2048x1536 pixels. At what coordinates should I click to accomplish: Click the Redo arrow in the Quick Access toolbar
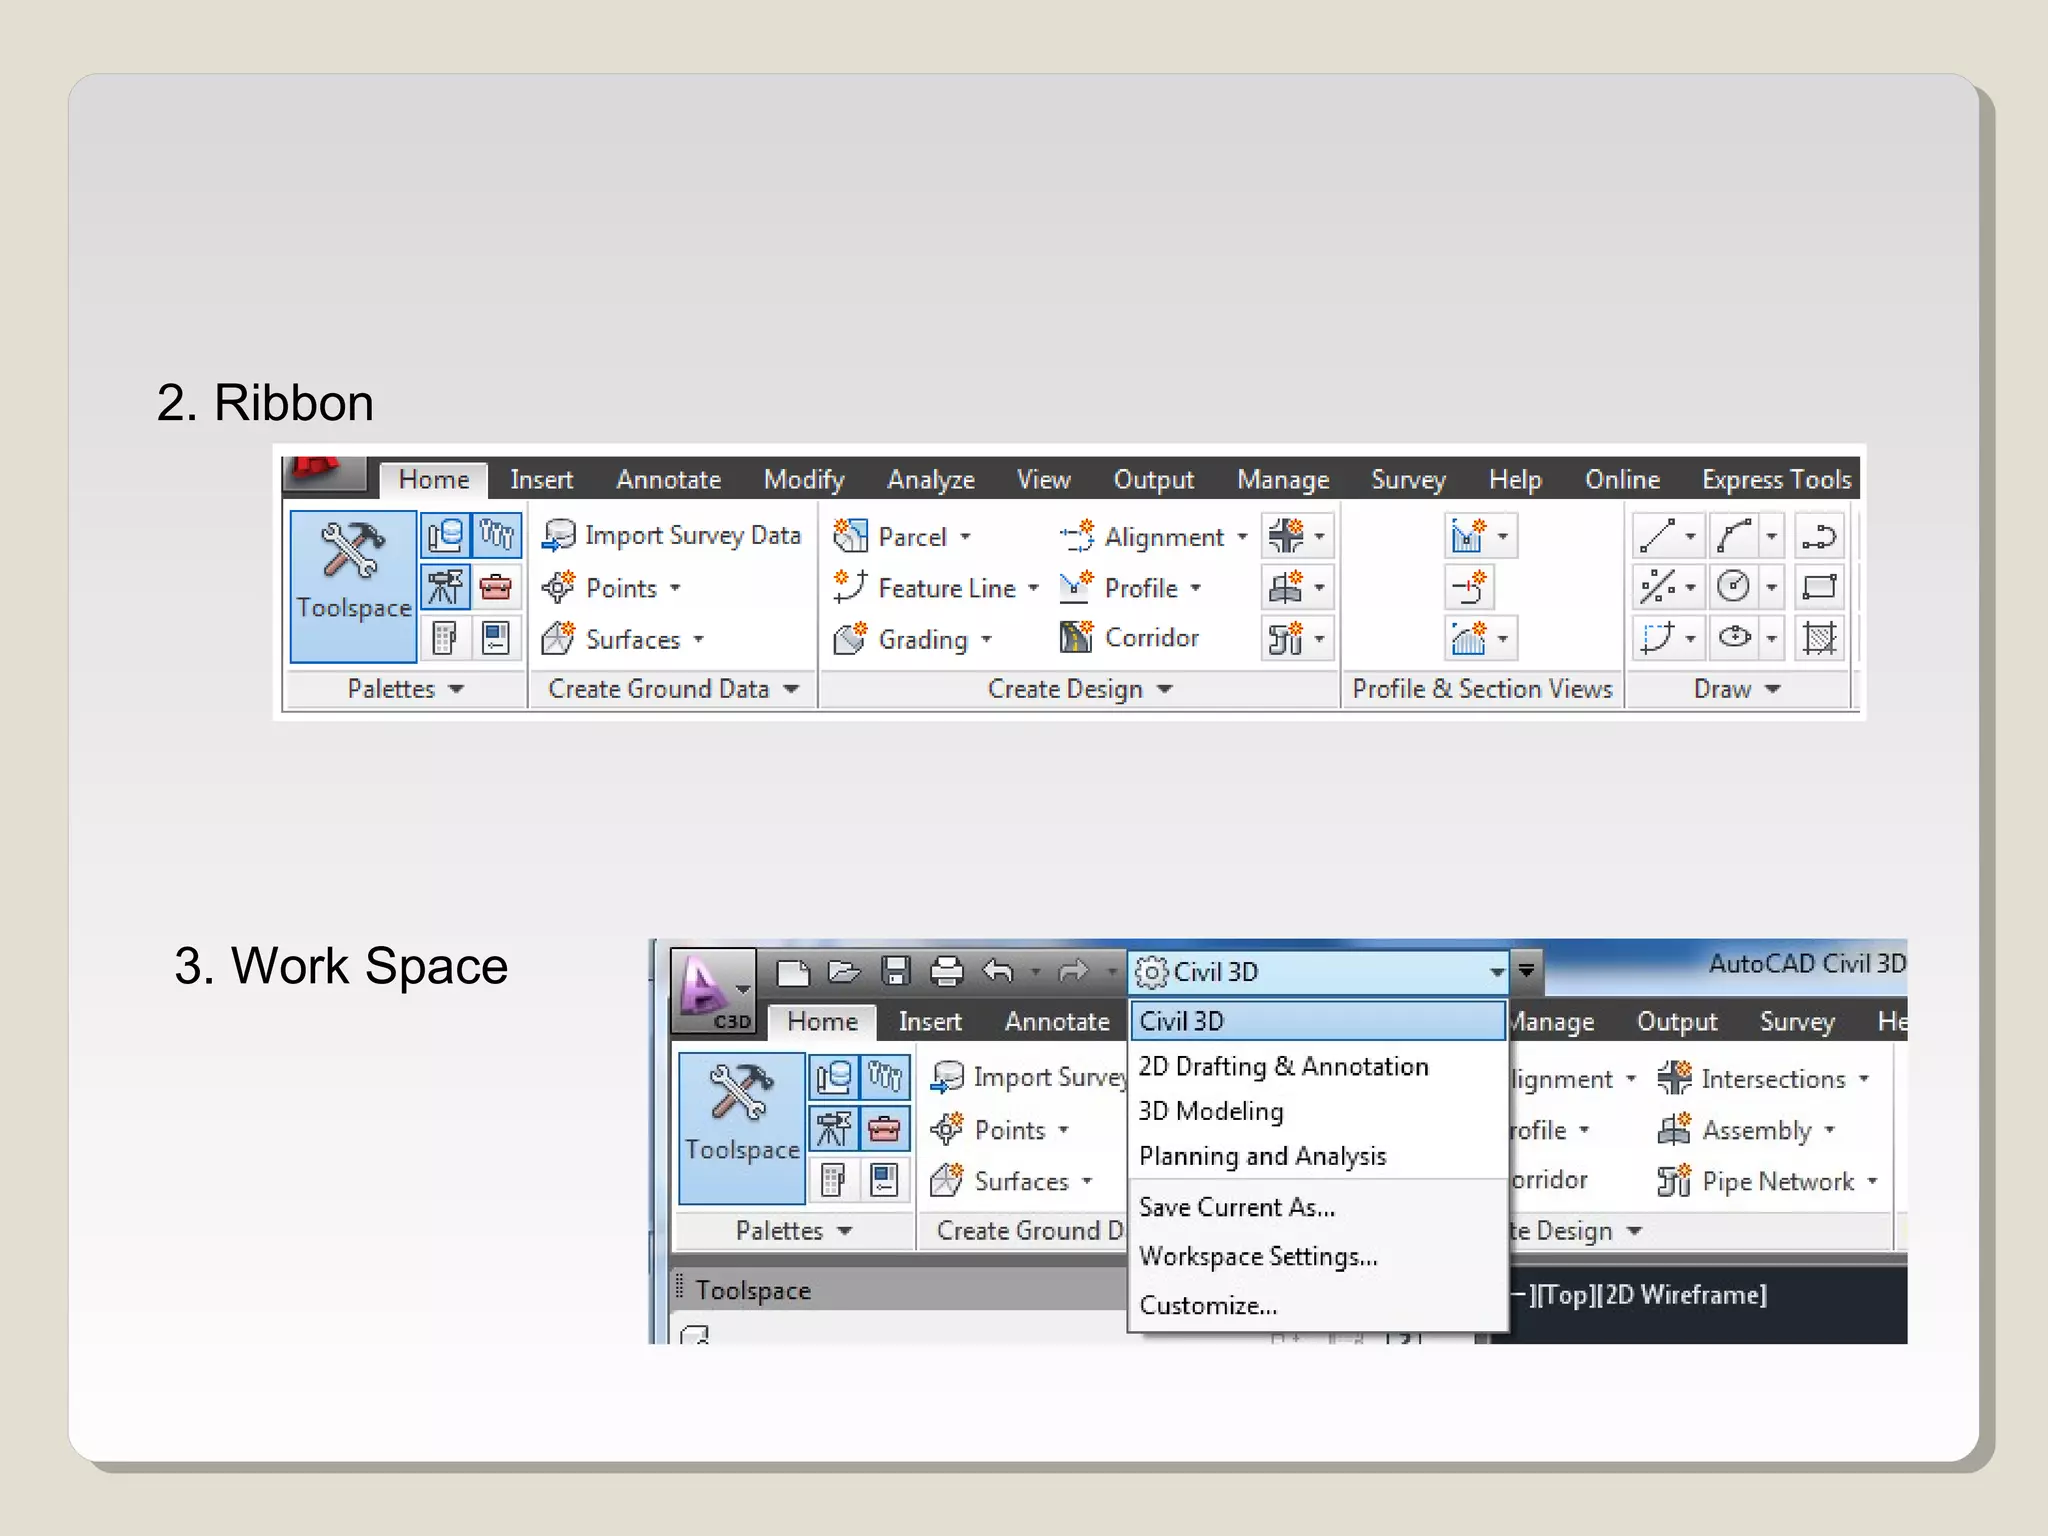tap(1074, 971)
